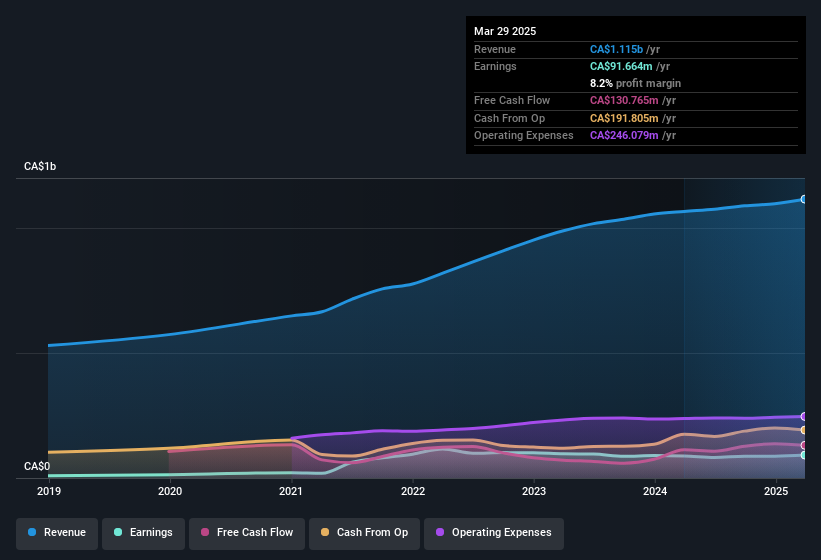The height and width of the screenshot is (560, 821).
Task: Click the teal Earnings endpoint marker
Action: tap(803, 455)
